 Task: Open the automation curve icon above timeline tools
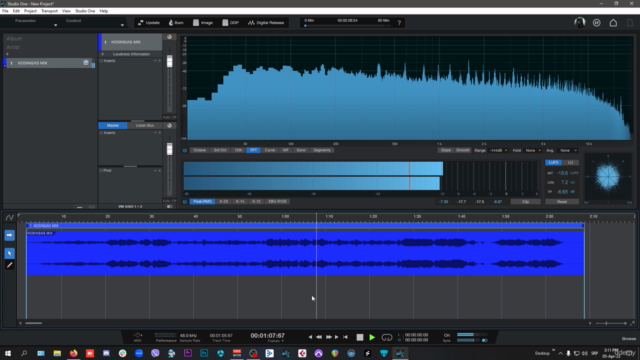[10, 218]
